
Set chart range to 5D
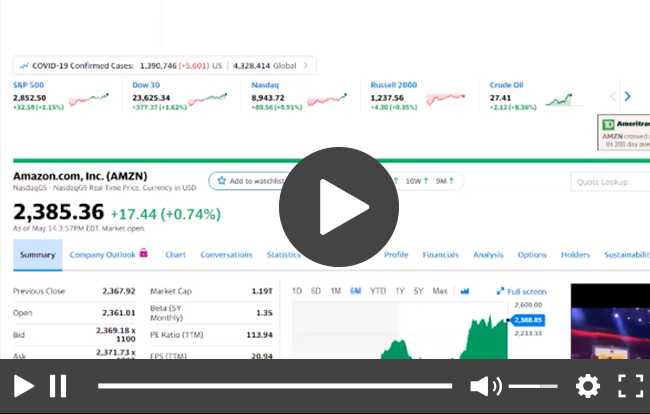(316, 291)
